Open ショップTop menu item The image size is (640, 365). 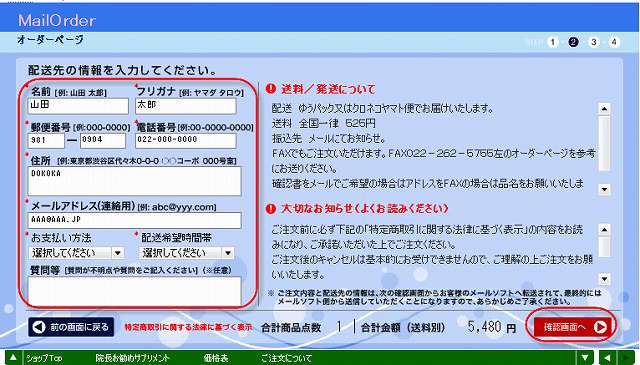coord(44,358)
